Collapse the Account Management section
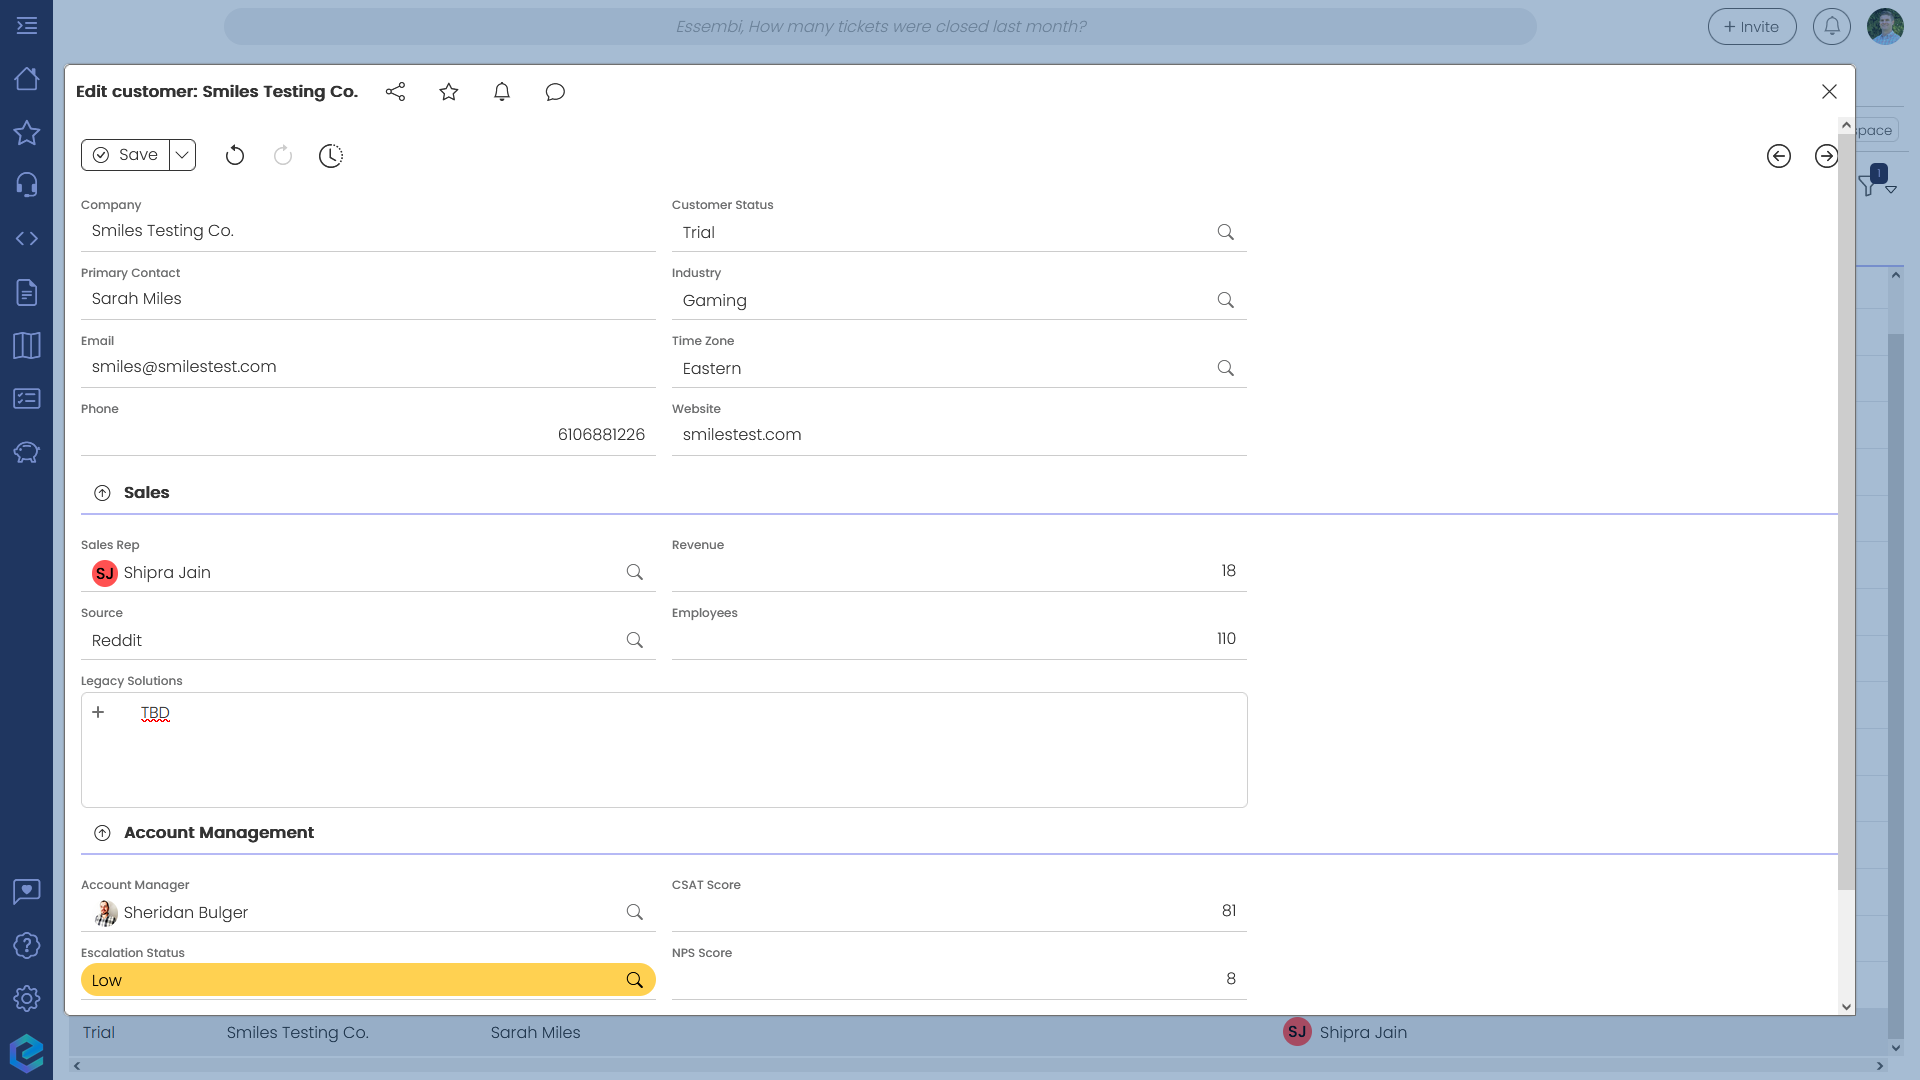Viewport: 1920px width, 1080px height. click(x=102, y=833)
